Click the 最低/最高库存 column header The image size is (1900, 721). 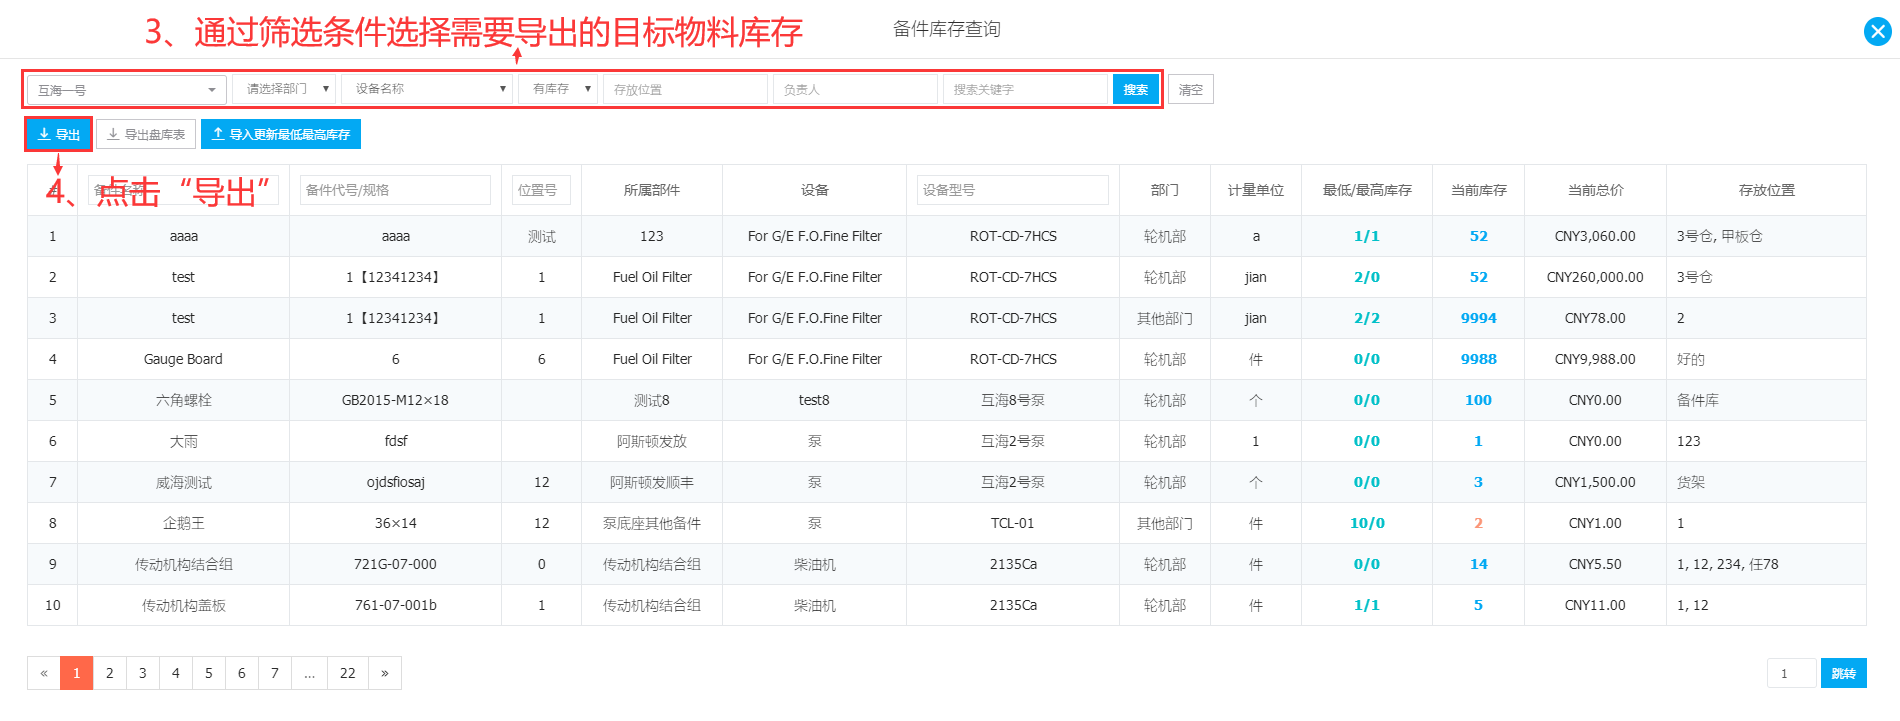pyautogui.click(x=1367, y=190)
